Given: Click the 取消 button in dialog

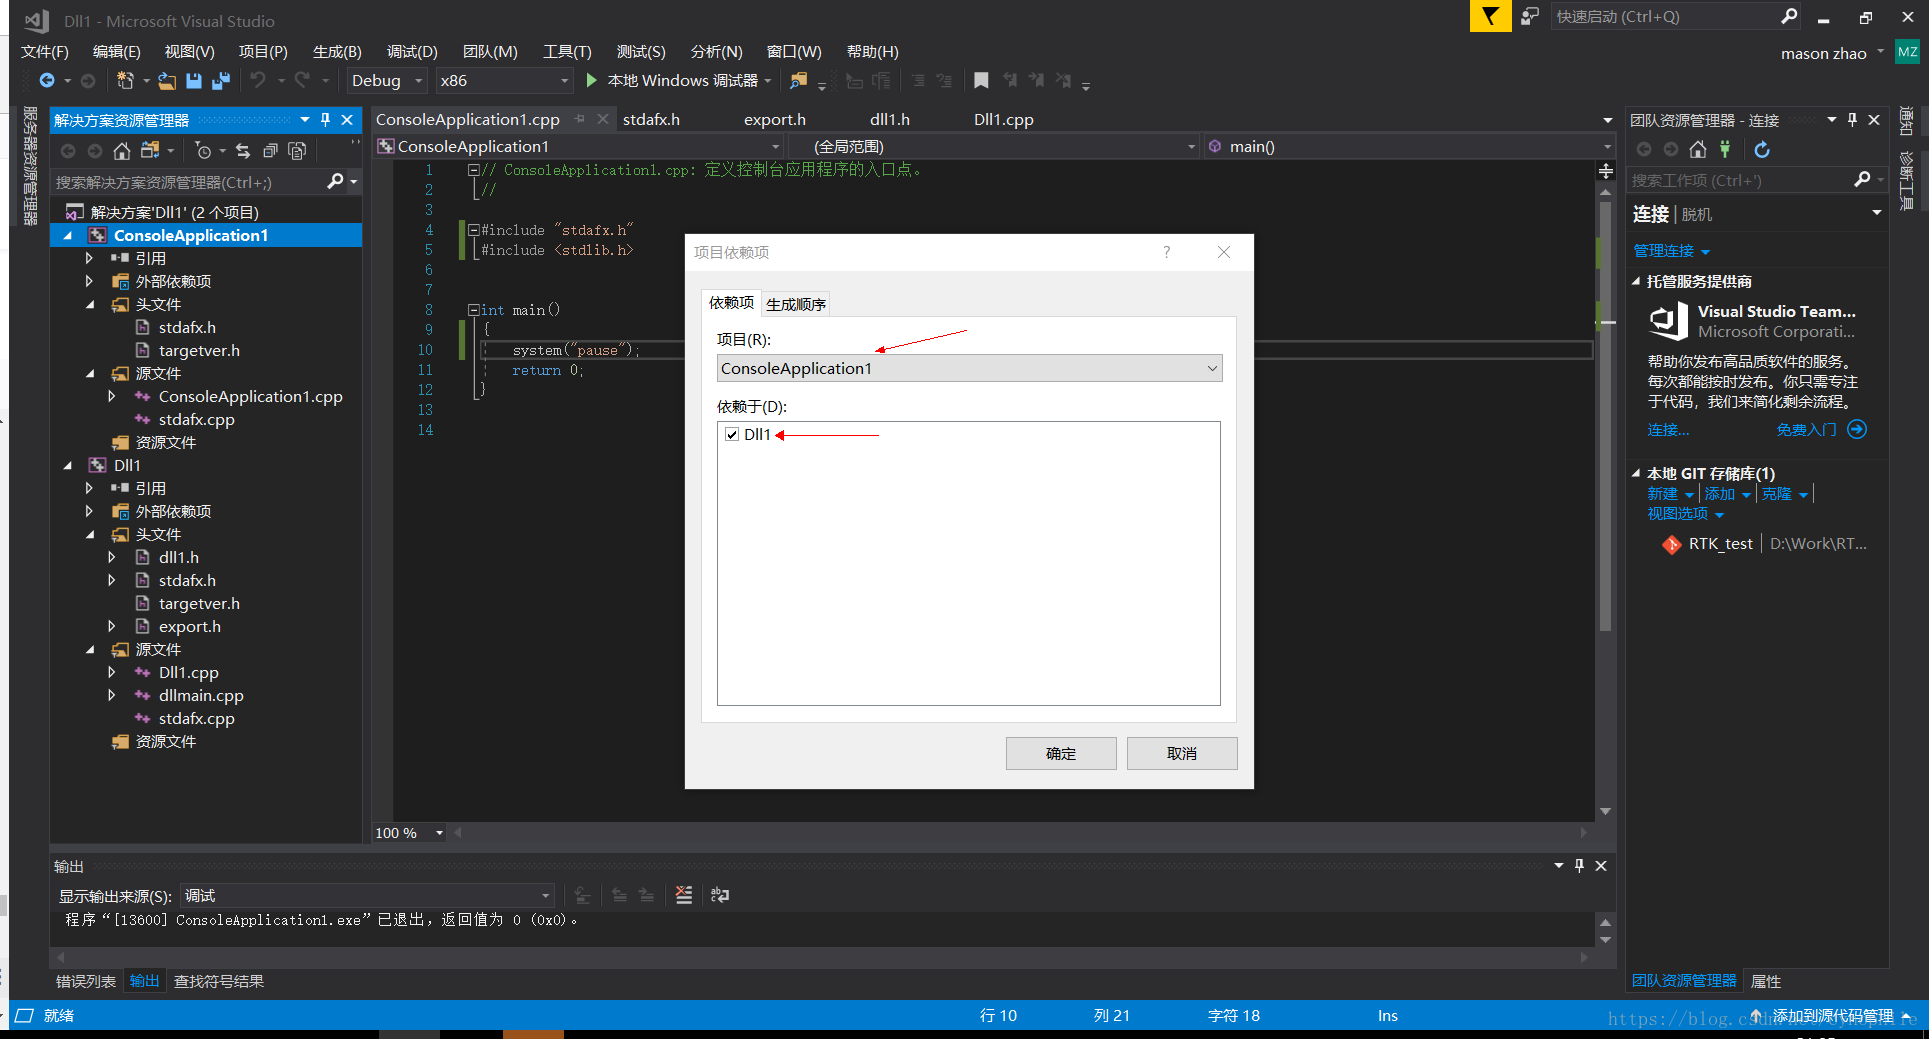Looking at the screenshot, I should pyautogui.click(x=1182, y=753).
